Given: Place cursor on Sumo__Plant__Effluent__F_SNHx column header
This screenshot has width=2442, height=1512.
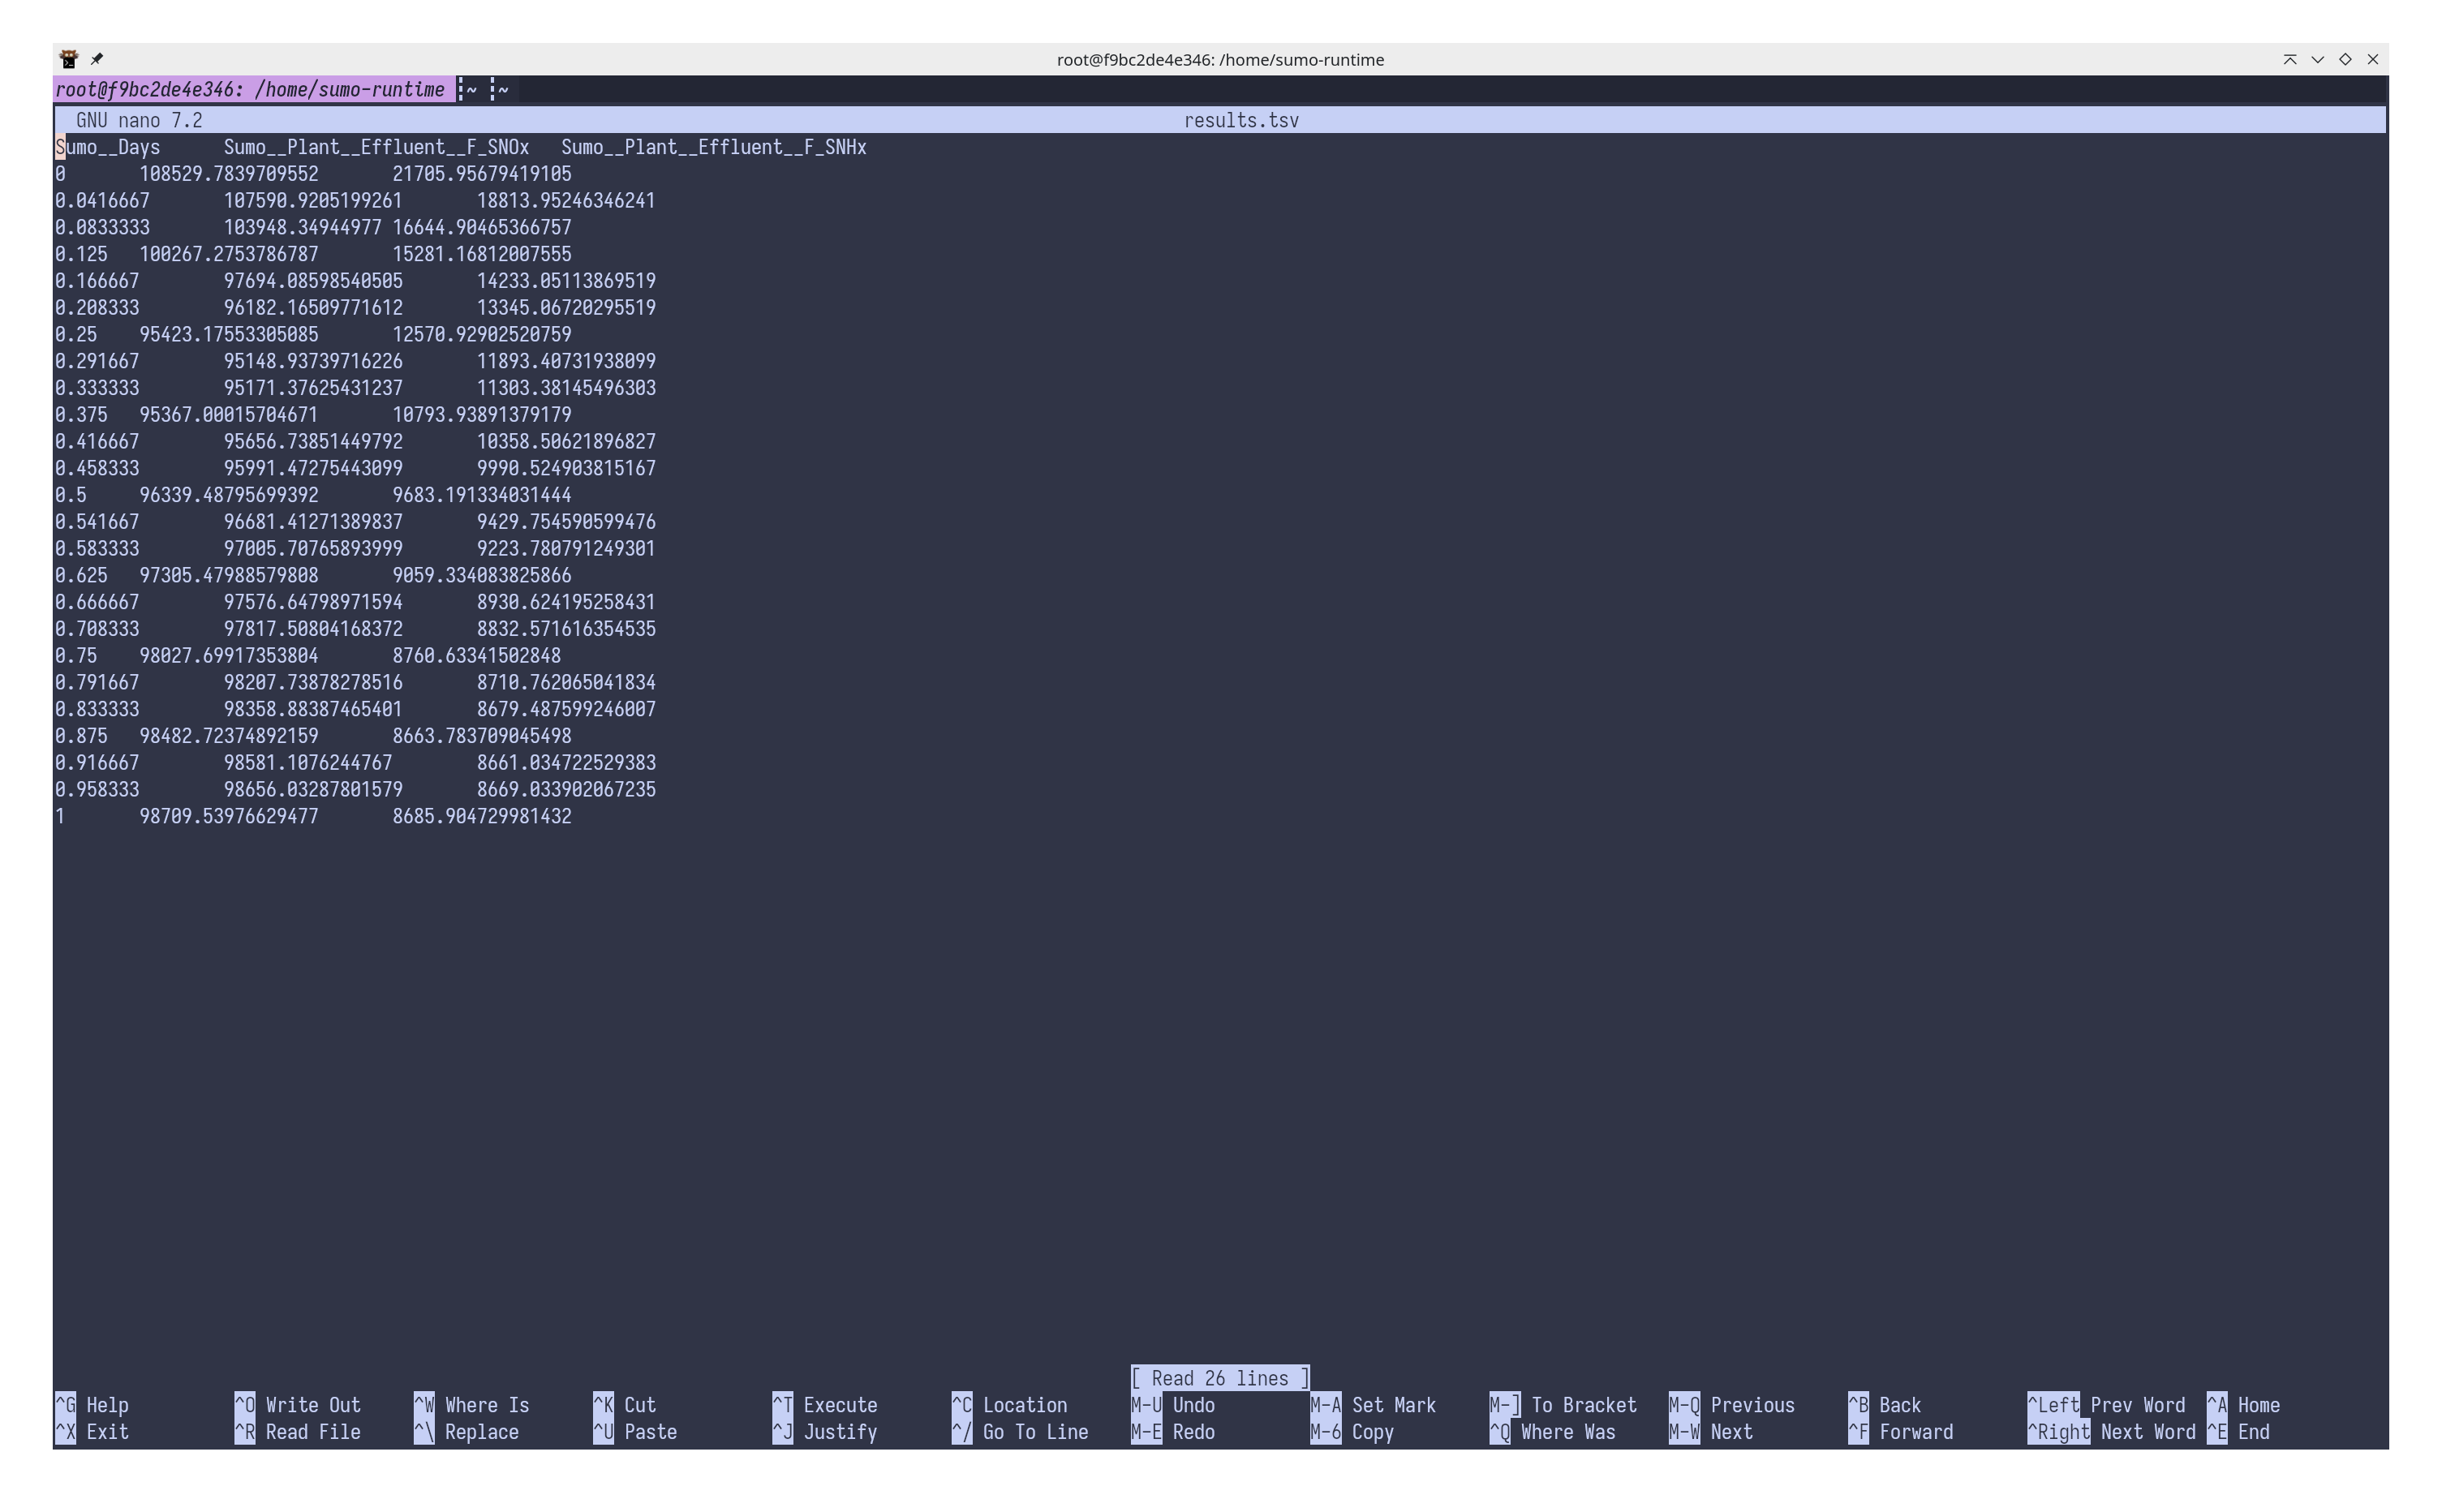Looking at the screenshot, I should [713, 148].
